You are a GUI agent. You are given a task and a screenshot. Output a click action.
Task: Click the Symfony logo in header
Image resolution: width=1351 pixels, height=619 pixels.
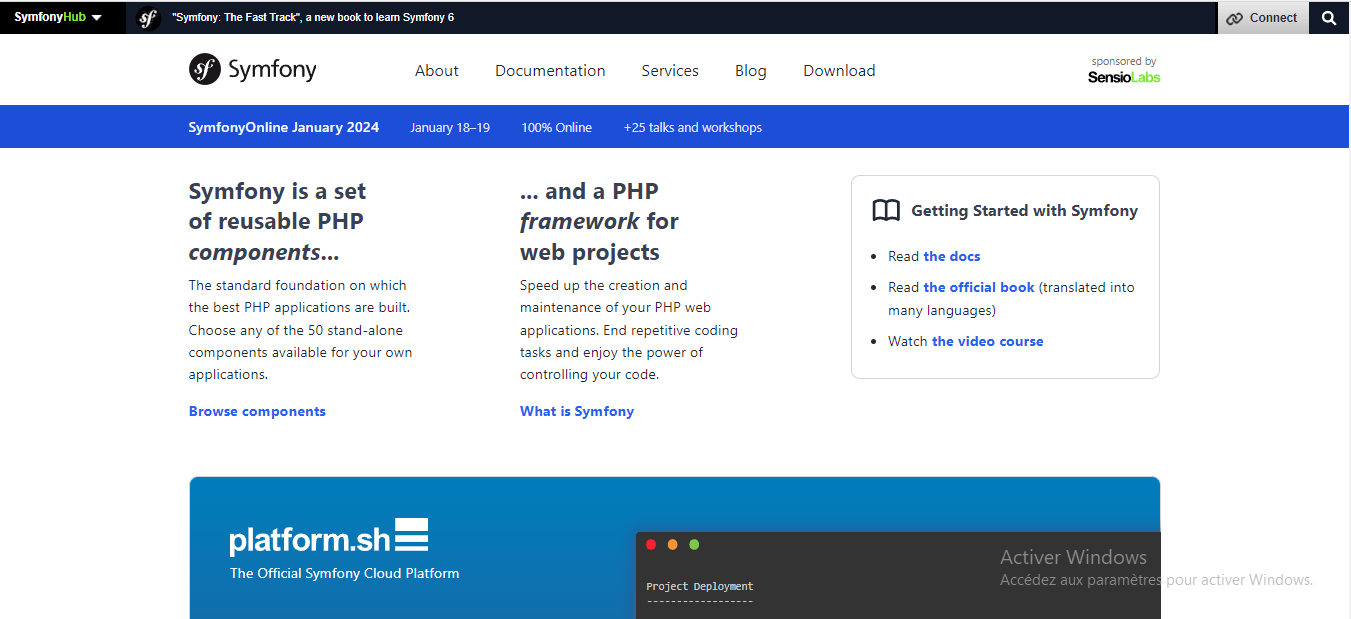[253, 69]
